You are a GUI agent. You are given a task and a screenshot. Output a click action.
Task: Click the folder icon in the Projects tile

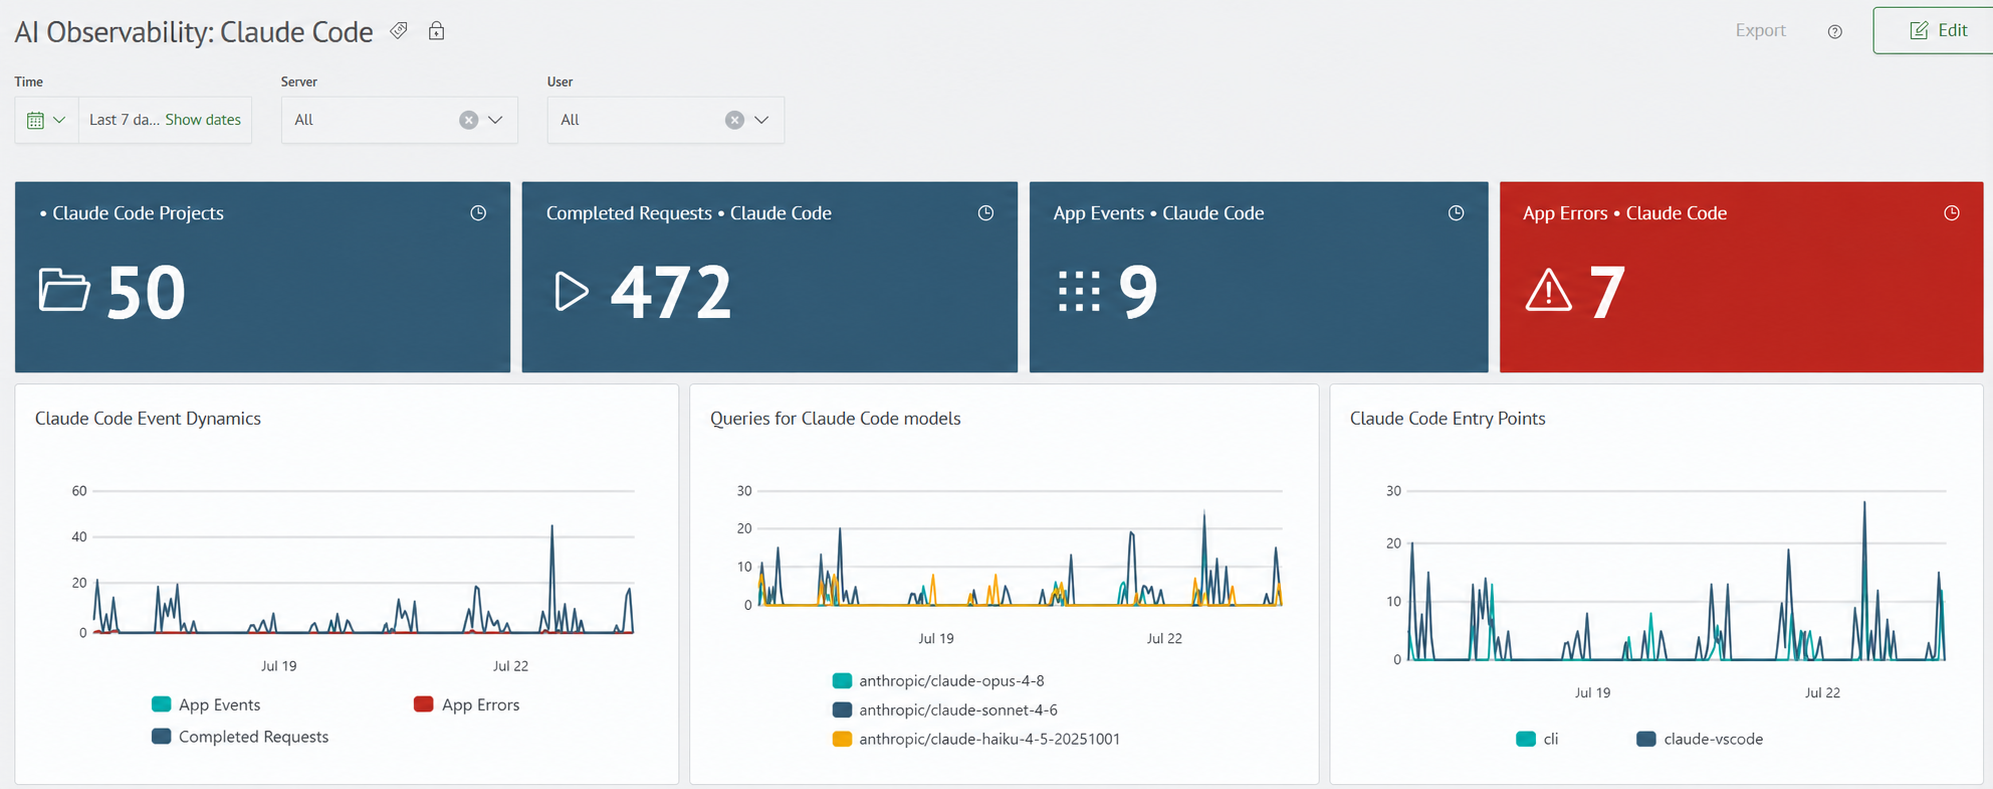(x=64, y=290)
